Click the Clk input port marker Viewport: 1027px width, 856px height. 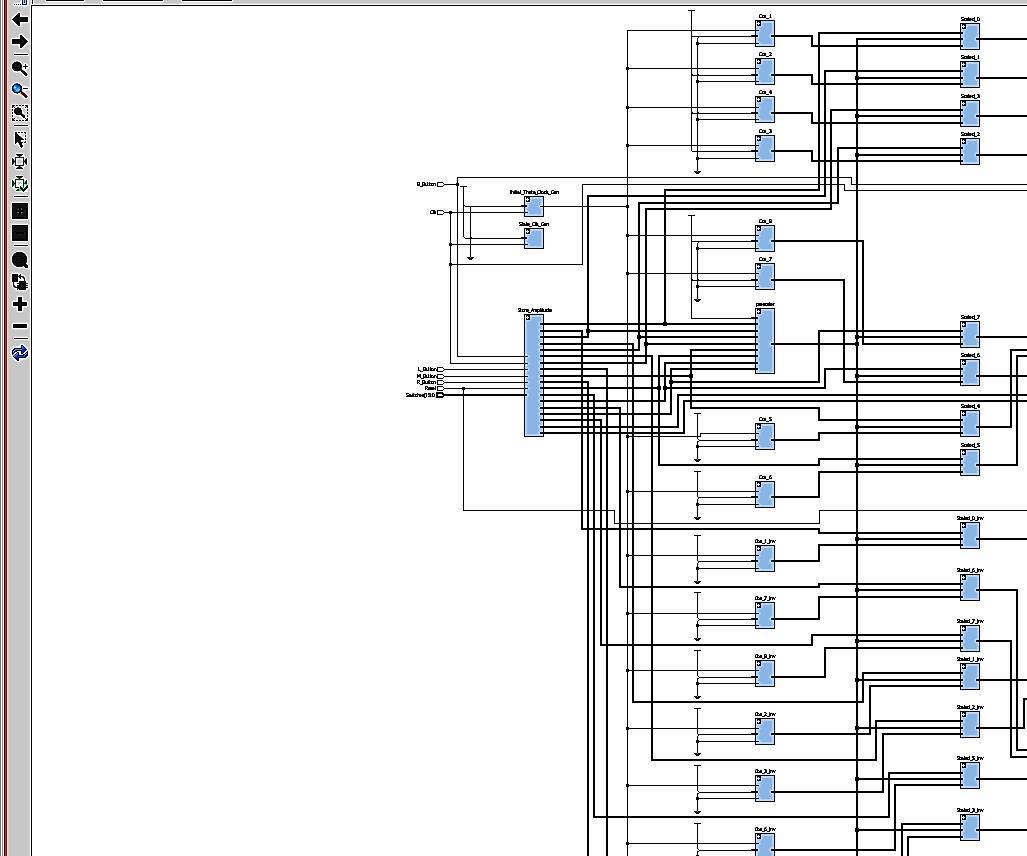(440, 212)
